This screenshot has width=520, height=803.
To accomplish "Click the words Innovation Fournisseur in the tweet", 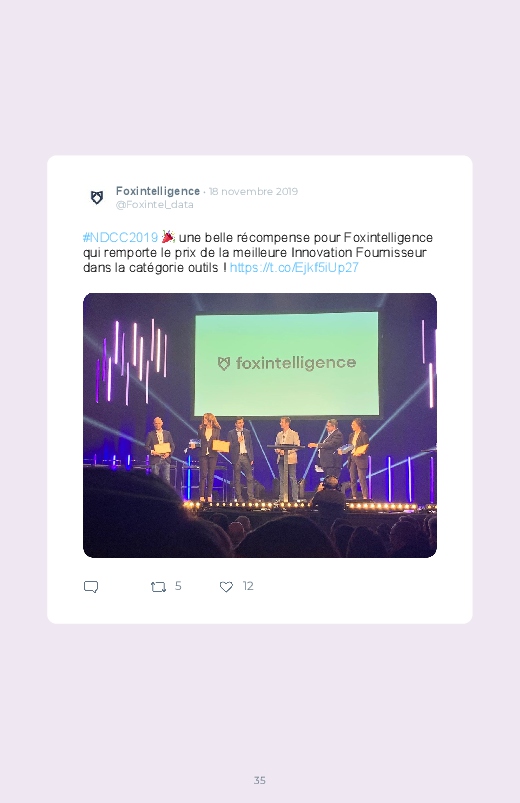I will point(359,252).
